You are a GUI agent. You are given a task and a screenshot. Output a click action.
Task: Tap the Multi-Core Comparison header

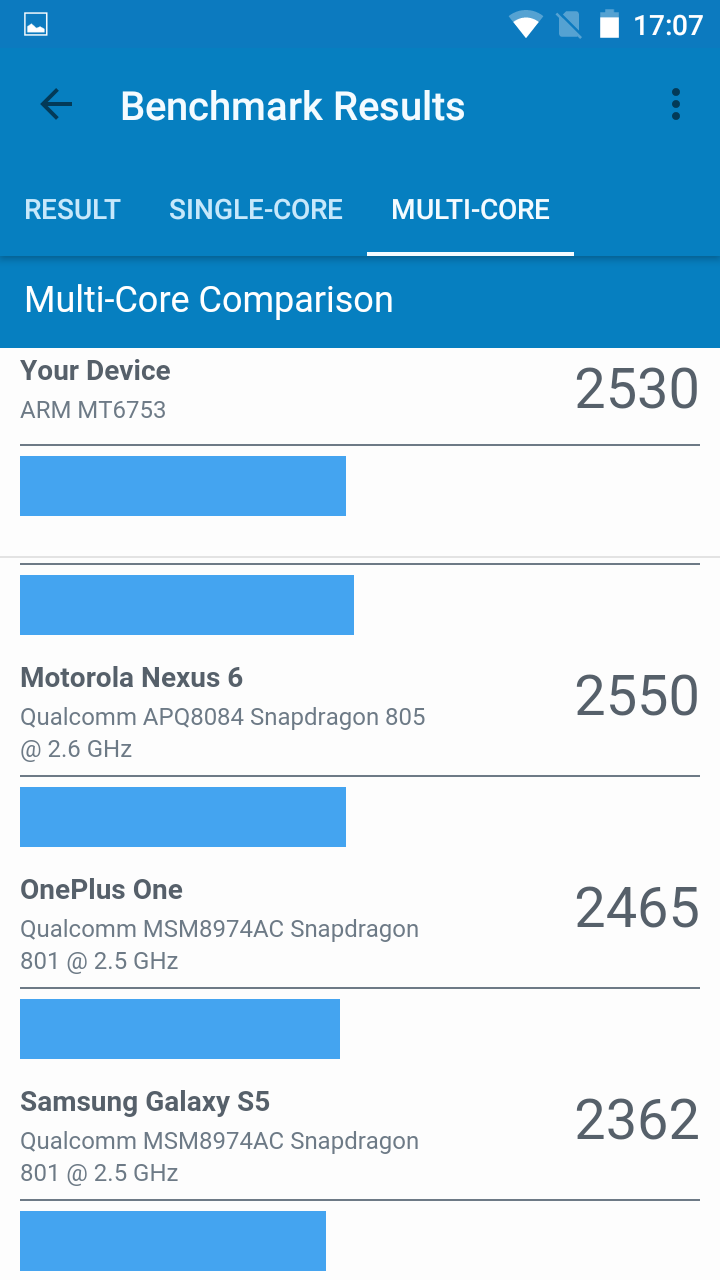209,300
